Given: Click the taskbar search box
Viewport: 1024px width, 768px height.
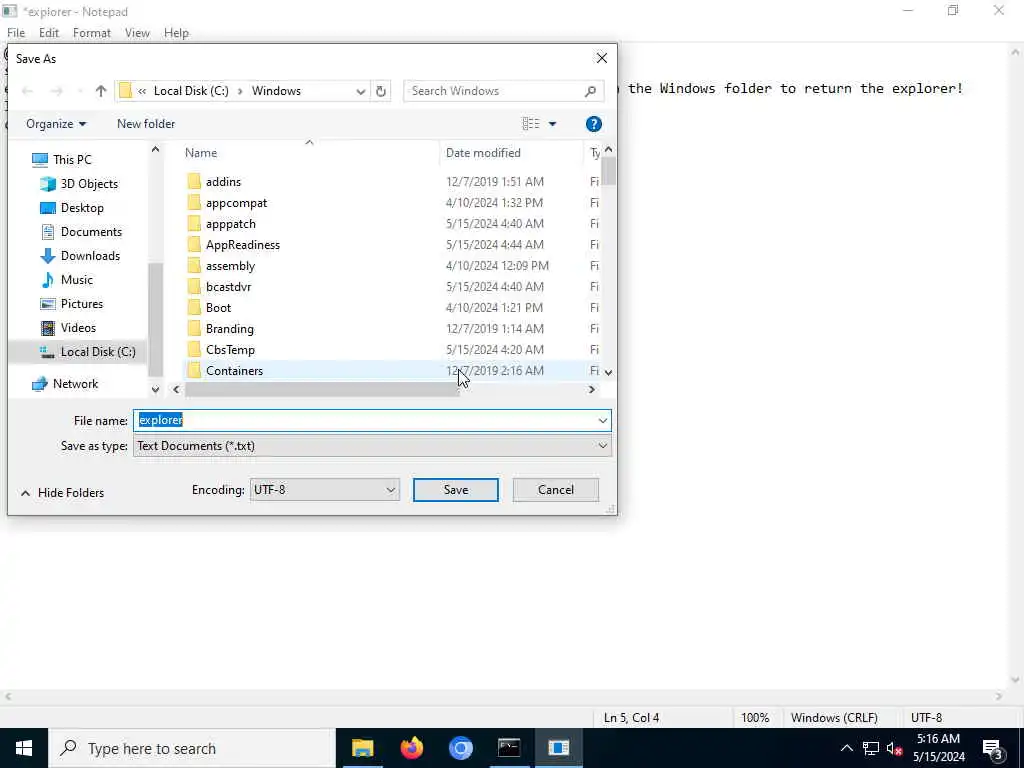Looking at the screenshot, I should tap(192, 748).
